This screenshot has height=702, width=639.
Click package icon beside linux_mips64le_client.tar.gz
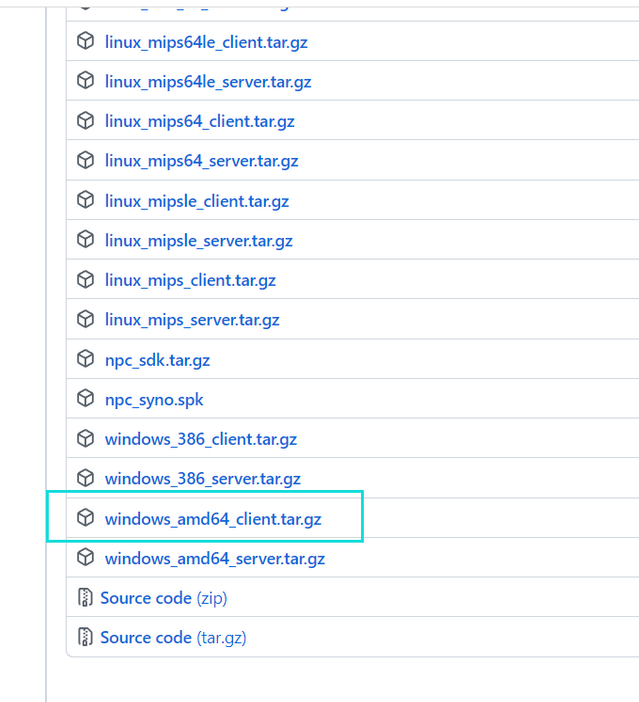[86, 41]
